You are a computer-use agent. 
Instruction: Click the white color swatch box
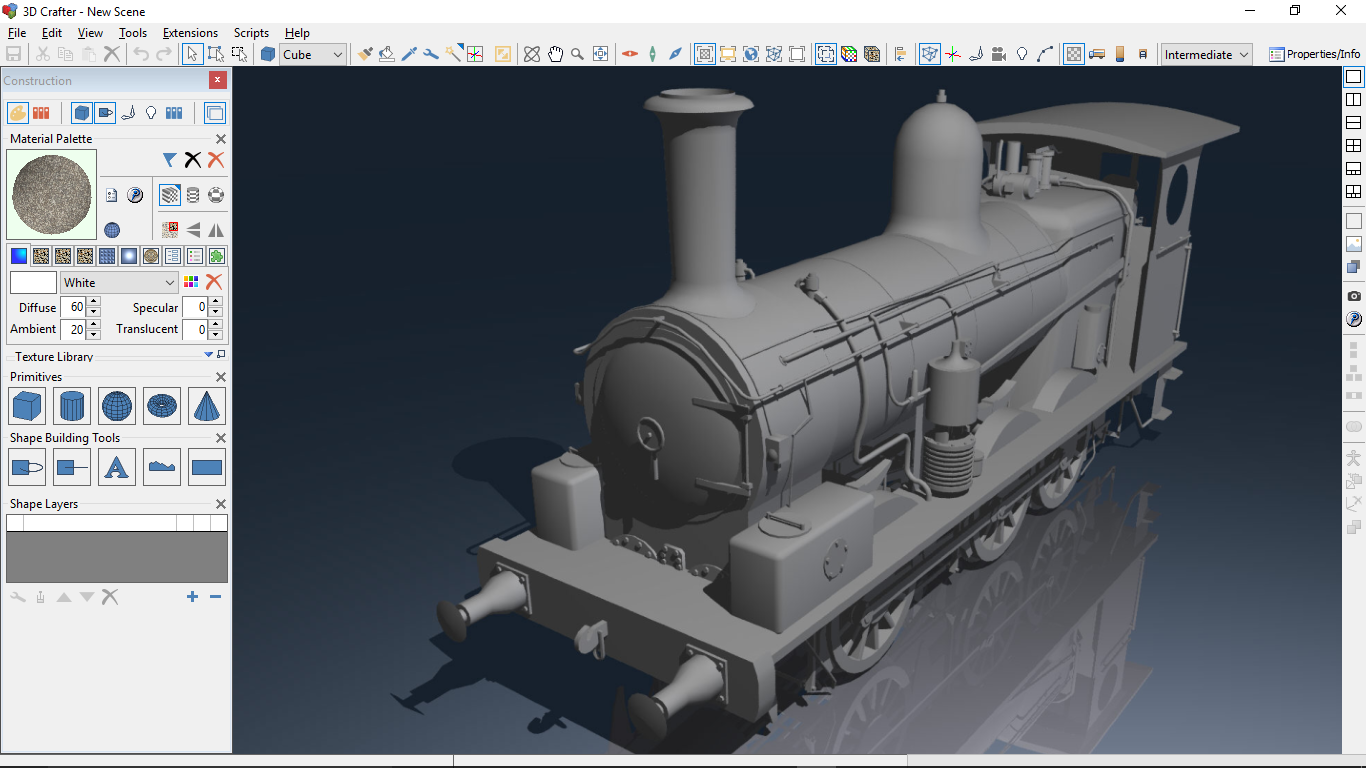[33, 283]
